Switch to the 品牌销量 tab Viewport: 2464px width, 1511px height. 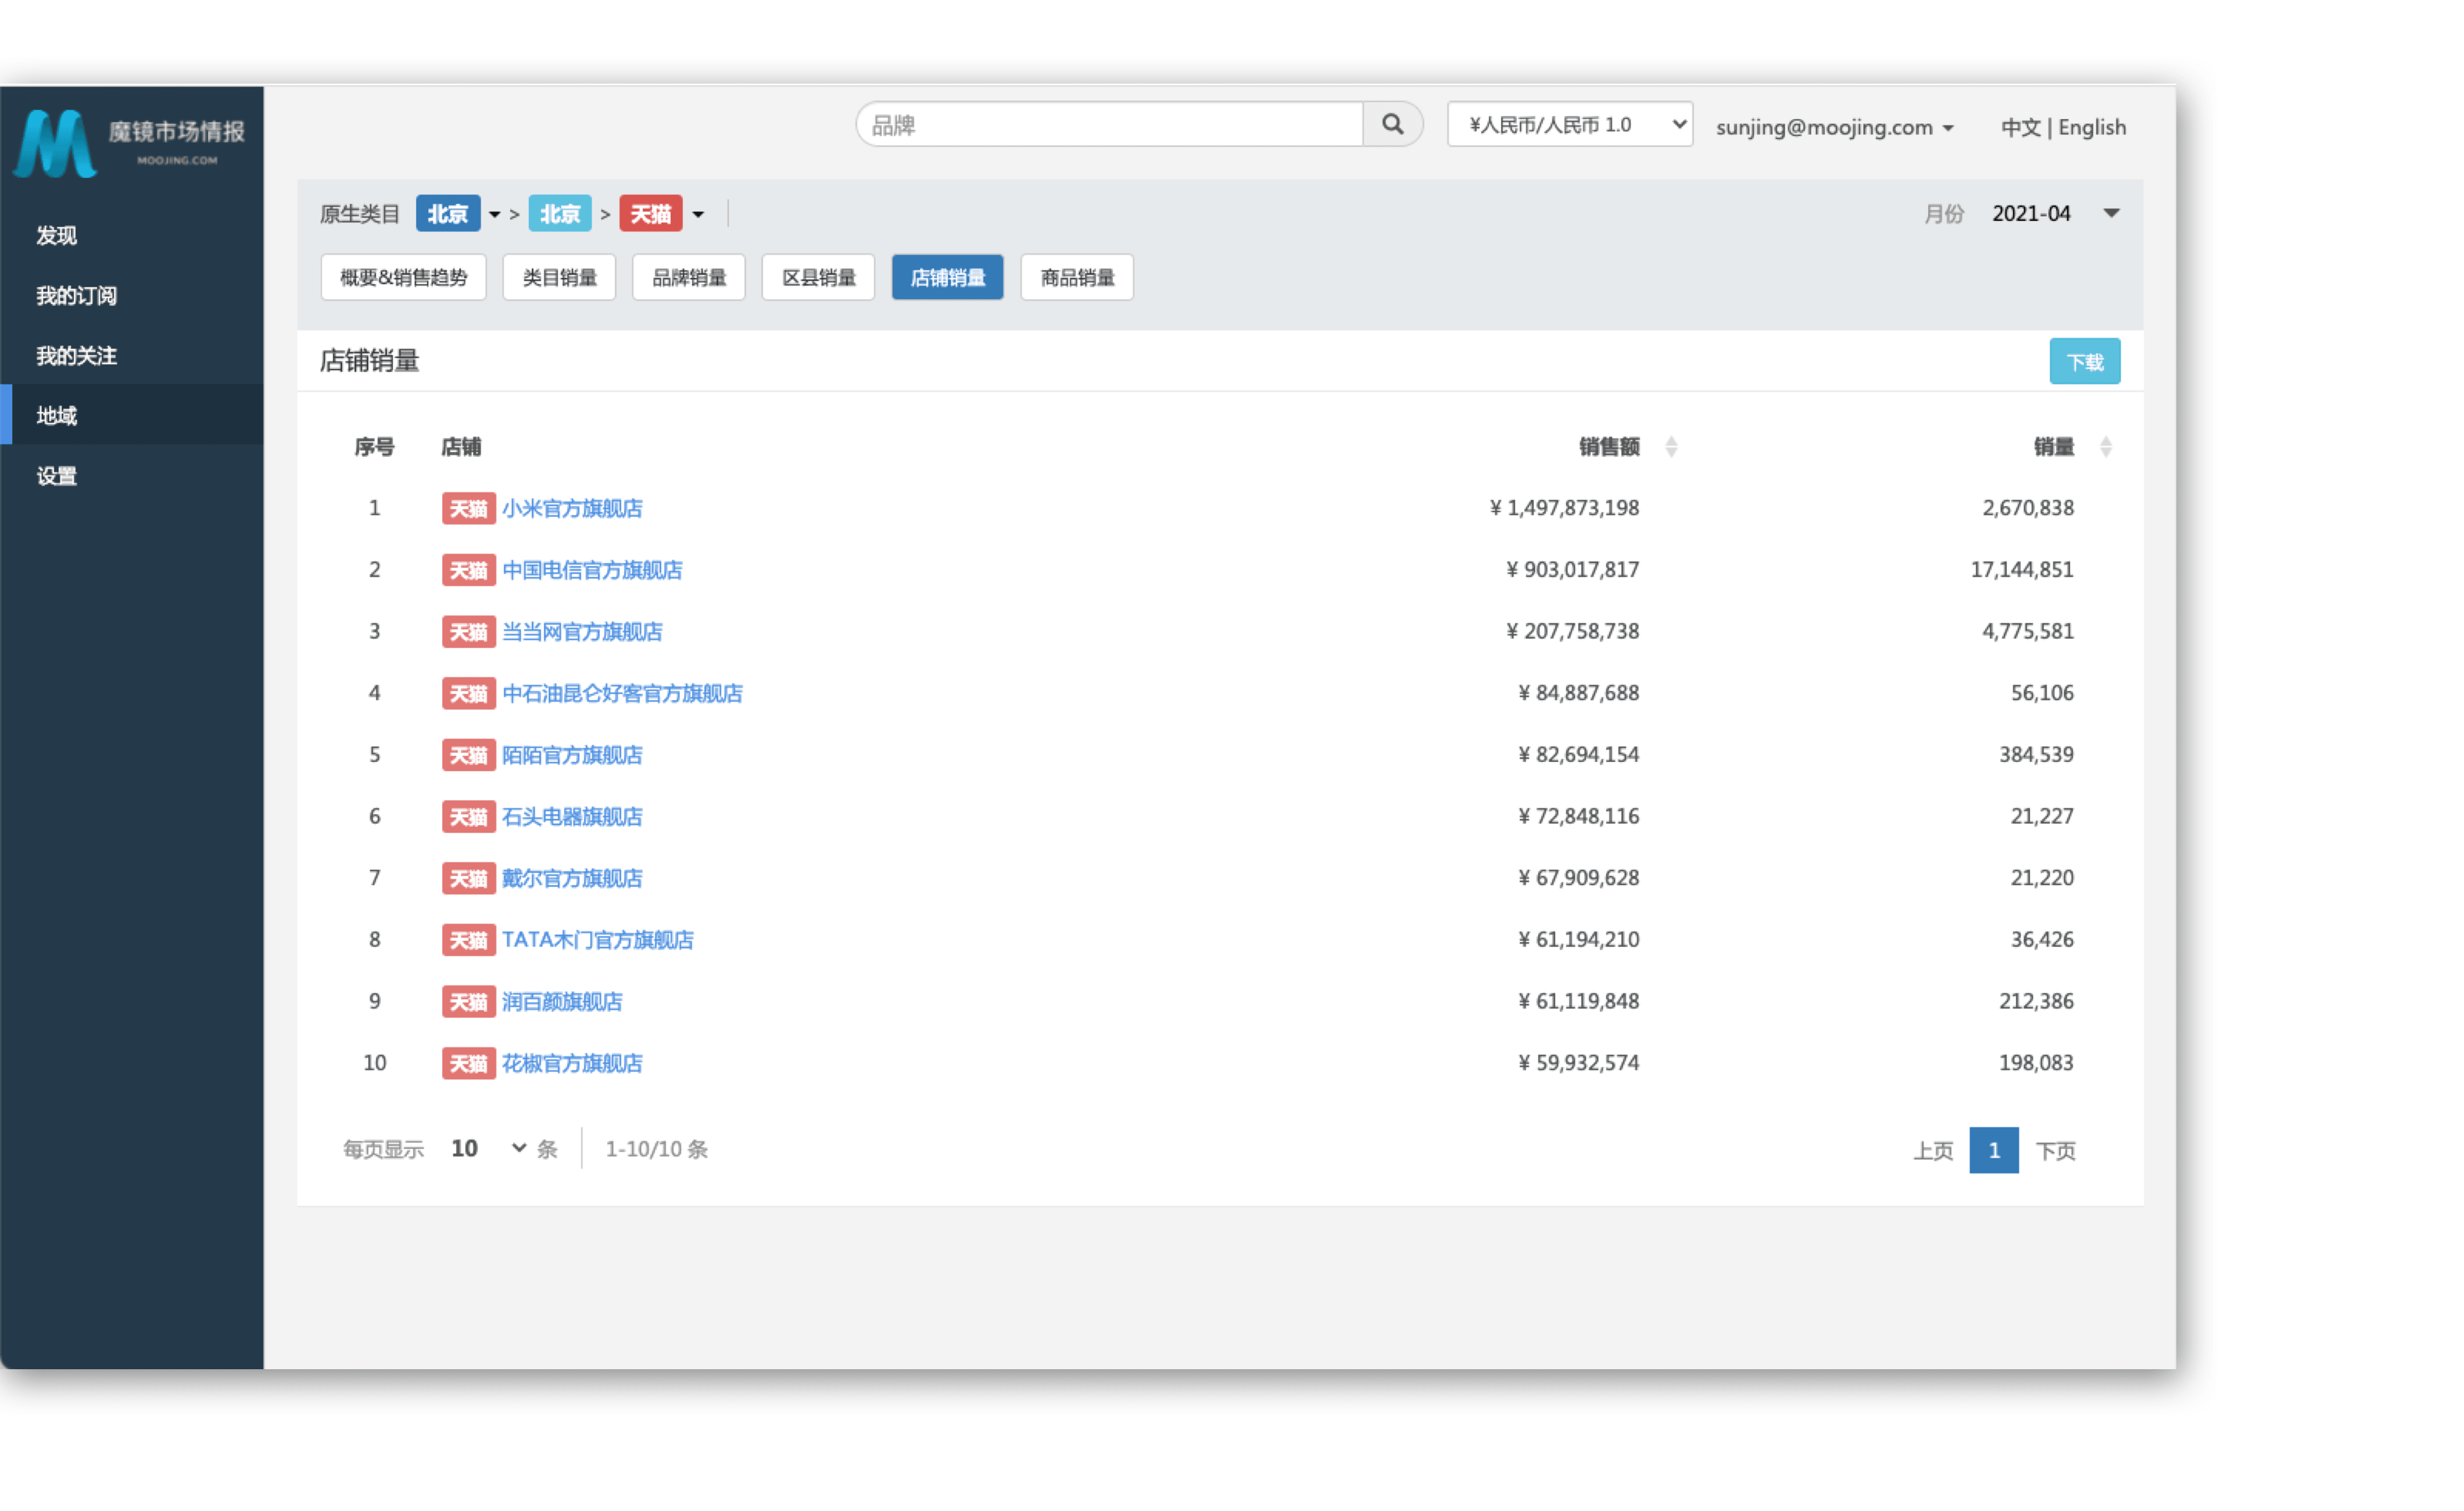click(688, 278)
